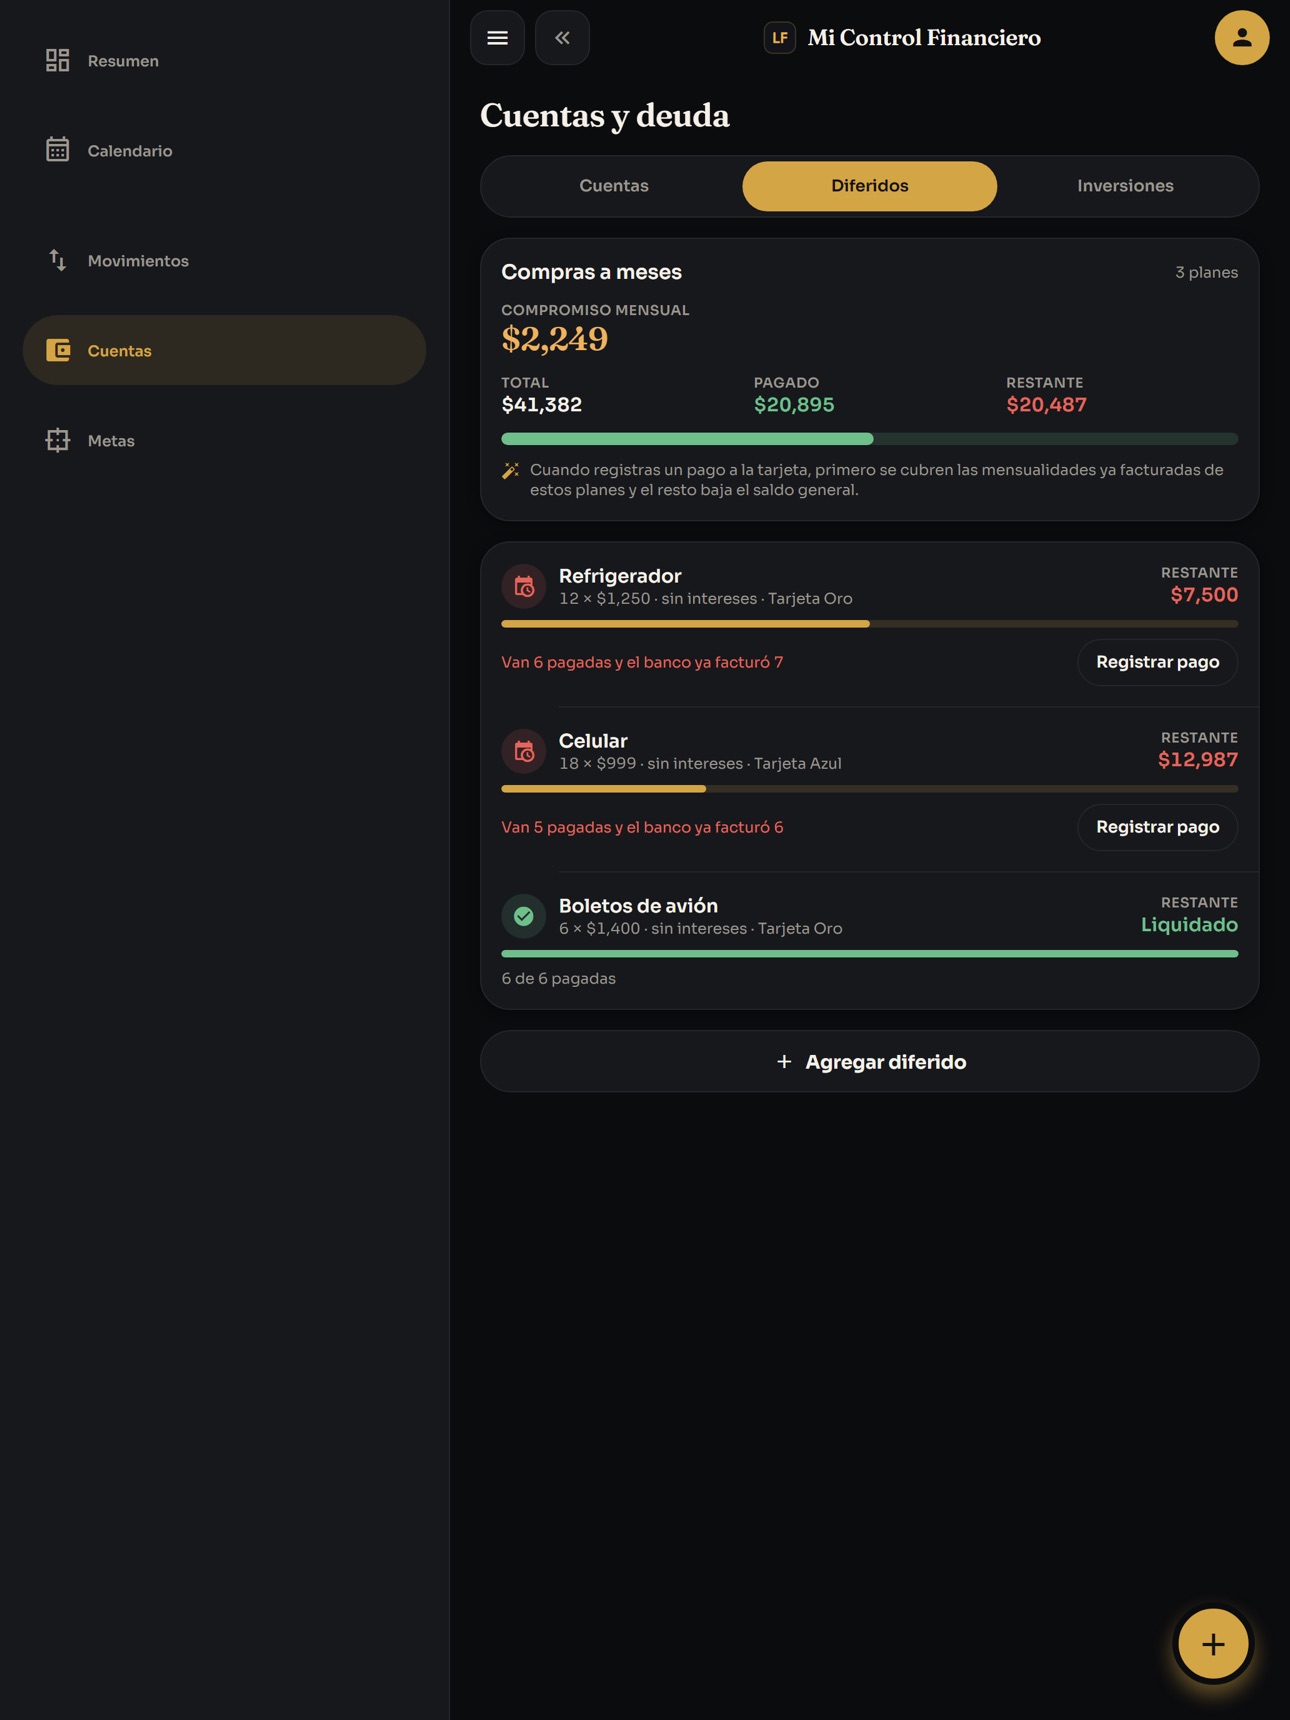This screenshot has height=1720, width=1290.
Task: Click the total $41,382 value
Action: (x=542, y=405)
